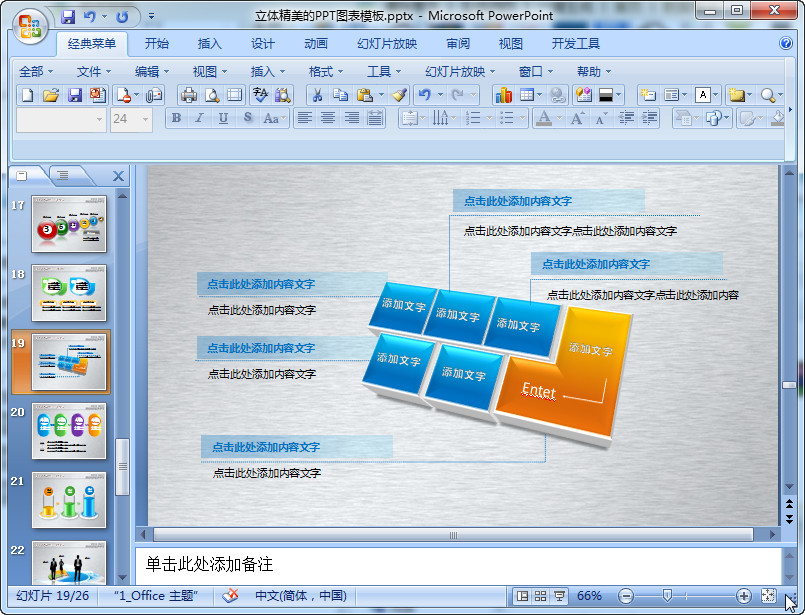Switch to Normal view in status bar
The width and height of the screenshot is (805, 615).
522,596
